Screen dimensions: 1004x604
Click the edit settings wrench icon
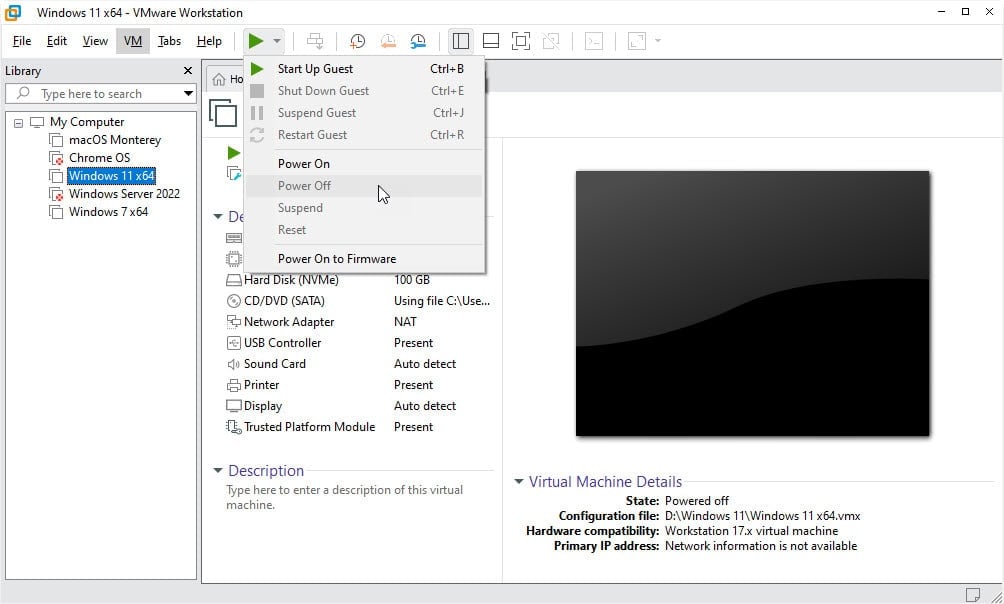(x=234, y=174)
